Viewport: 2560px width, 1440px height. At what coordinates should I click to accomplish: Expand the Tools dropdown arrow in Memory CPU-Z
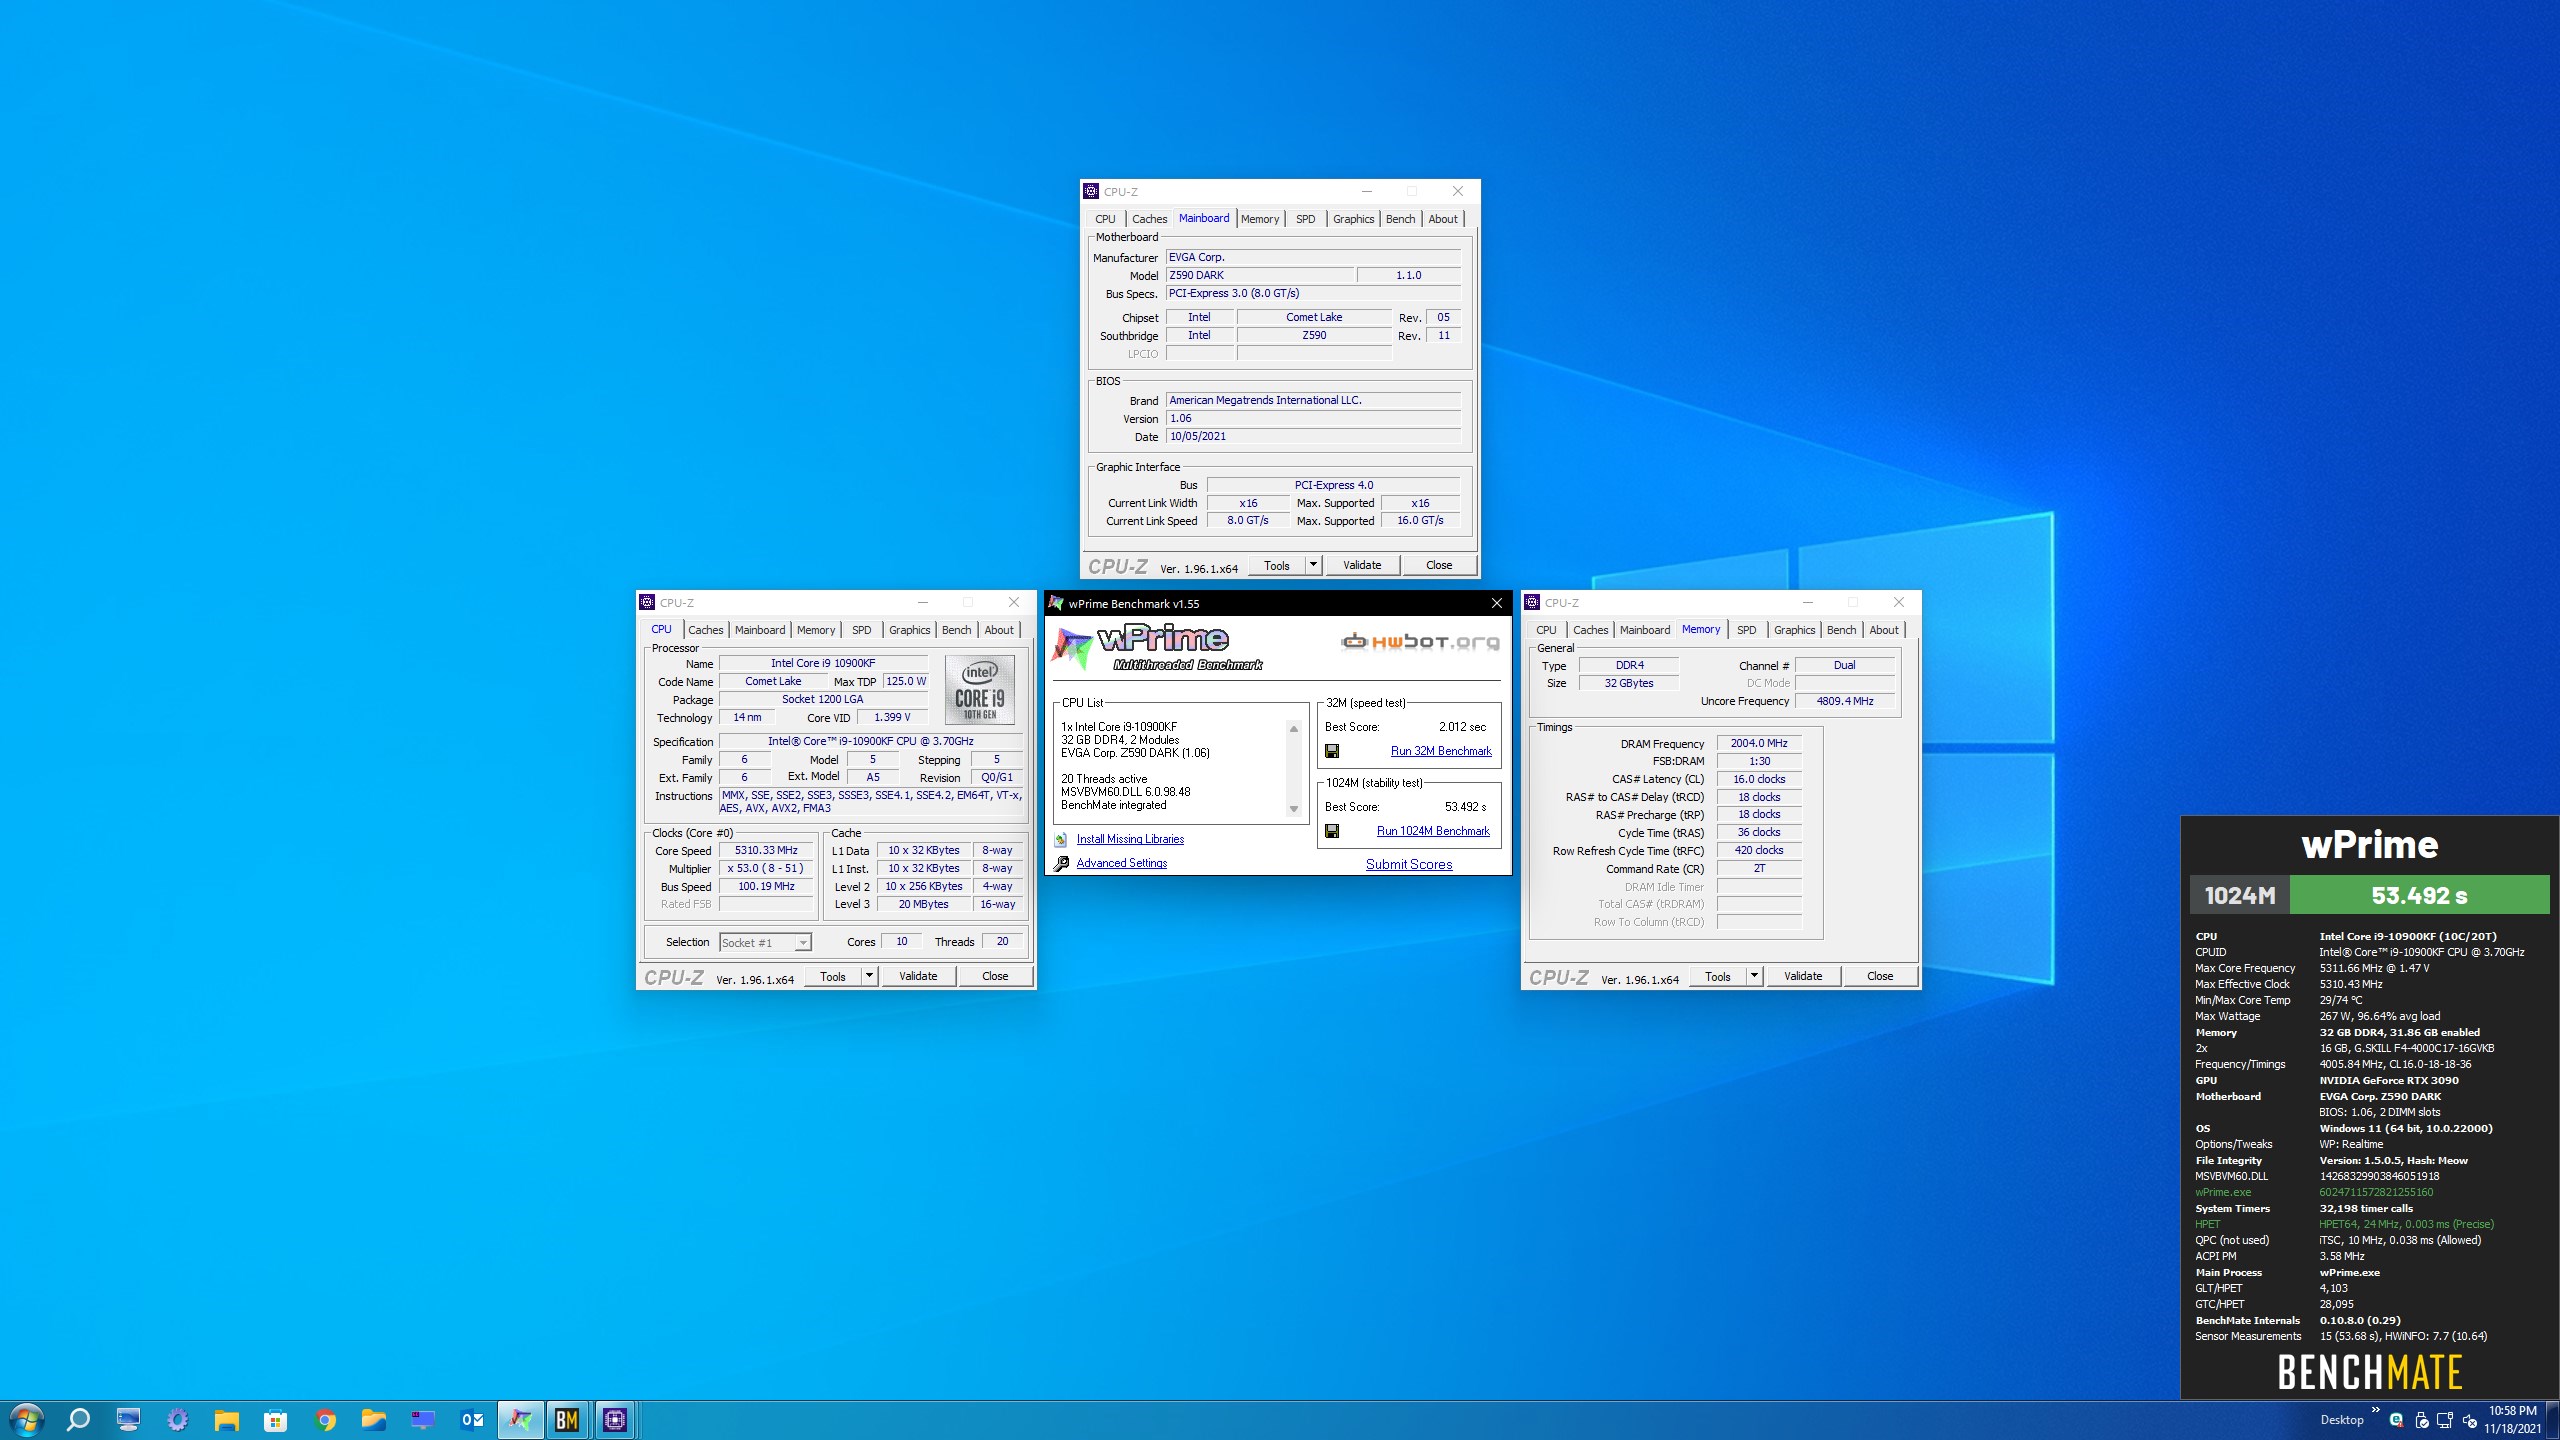[x=1754, y=976]
